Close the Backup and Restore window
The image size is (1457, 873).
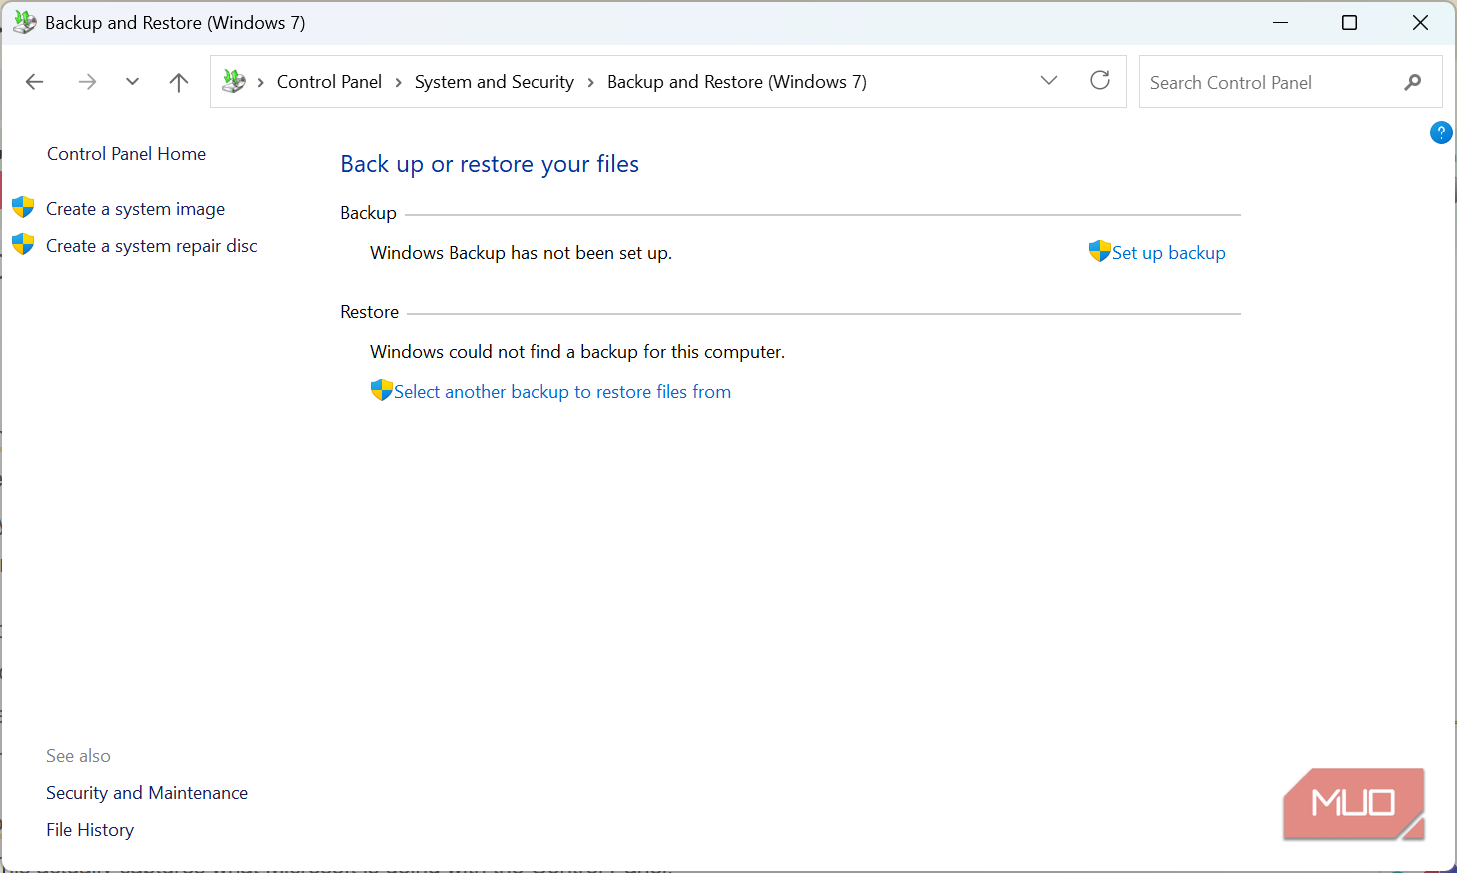pyautogui.click(x=1420, y=22)
